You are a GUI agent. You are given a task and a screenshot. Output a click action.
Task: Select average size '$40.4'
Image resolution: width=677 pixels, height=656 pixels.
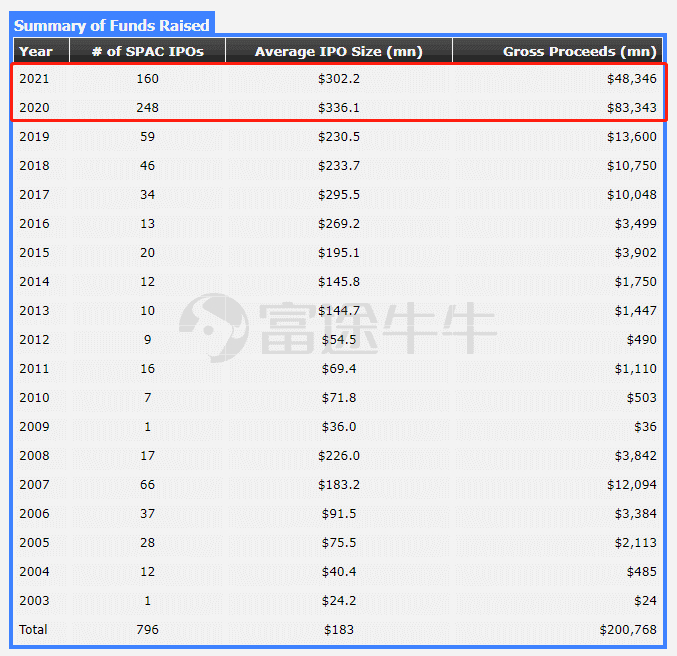(339, 571)
